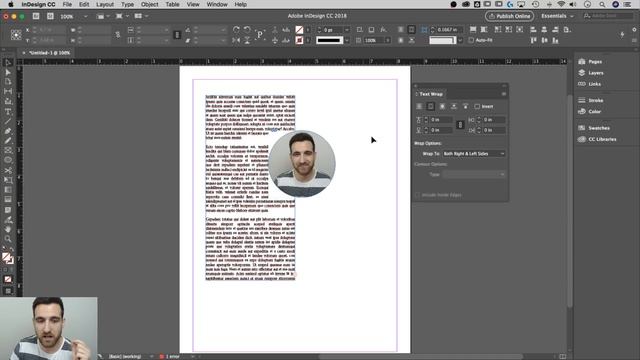Screen dimensions: 640x360
Task: Select the Untitled-1 document tab
Action: pos(49,53)
